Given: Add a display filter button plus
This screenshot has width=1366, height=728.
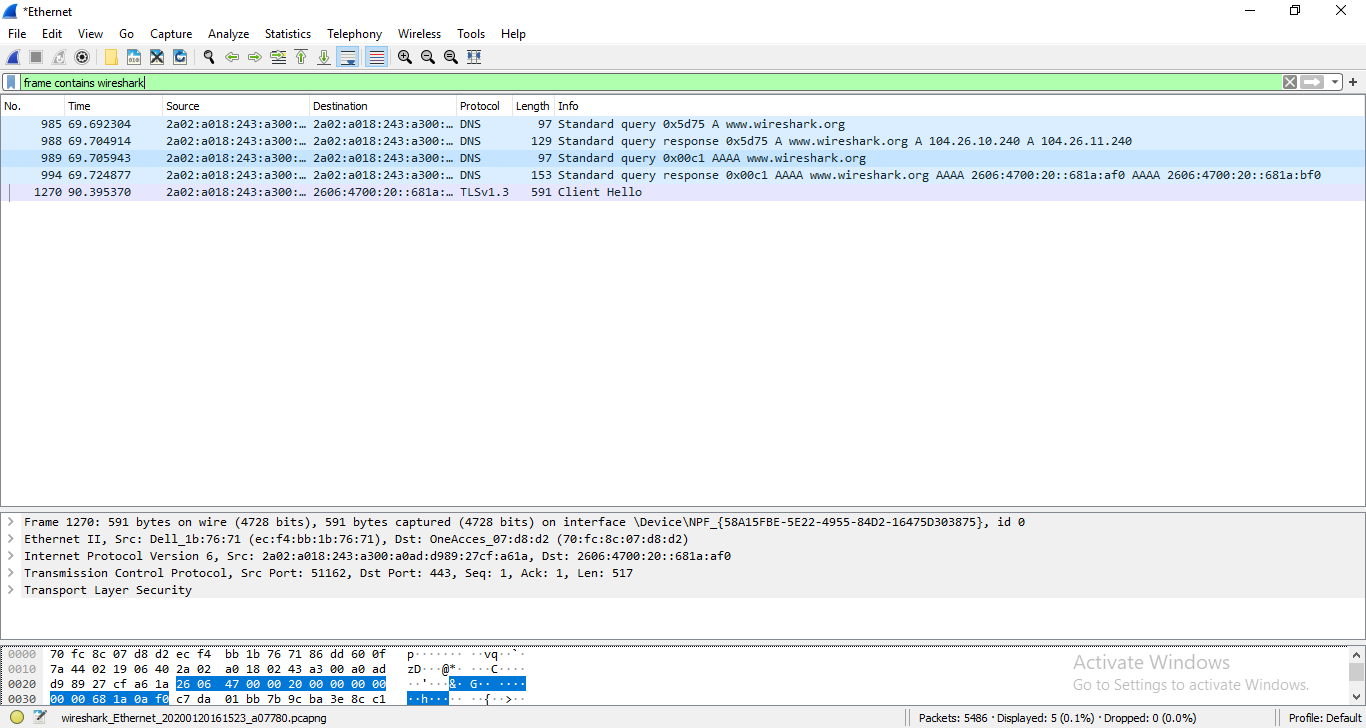Looking at the screenshot, I should 1353,82.
